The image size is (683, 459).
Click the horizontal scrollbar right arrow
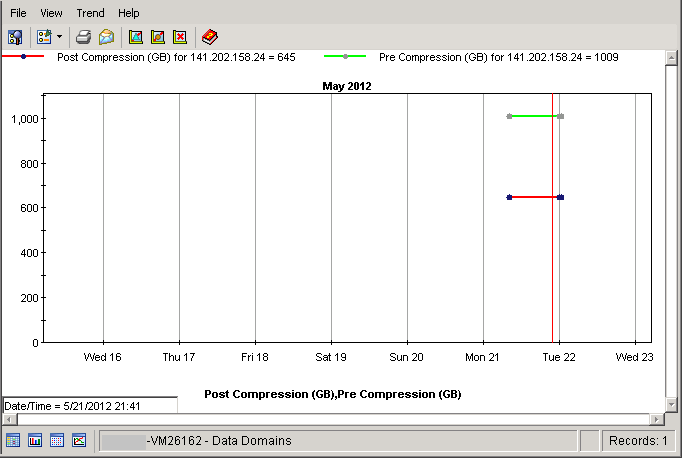pyautogui.click(x=656, y=419)
